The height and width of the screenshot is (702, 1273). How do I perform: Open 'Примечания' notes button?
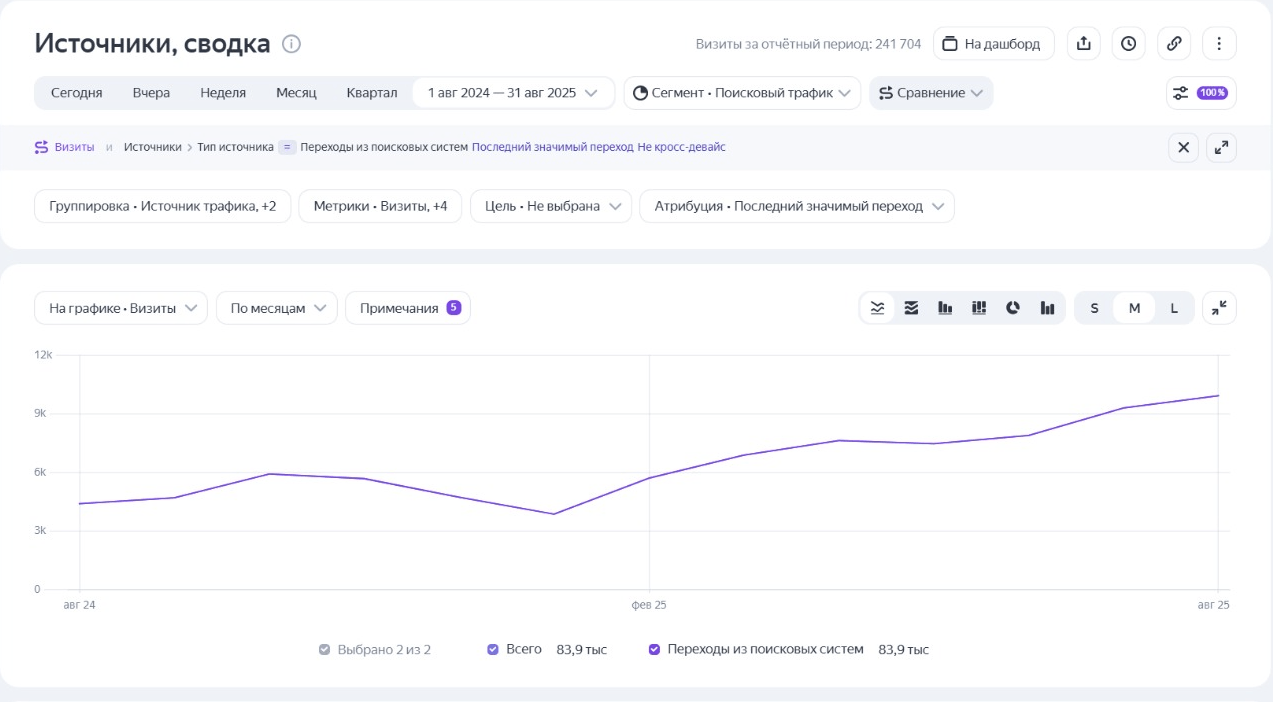(408, 308)
